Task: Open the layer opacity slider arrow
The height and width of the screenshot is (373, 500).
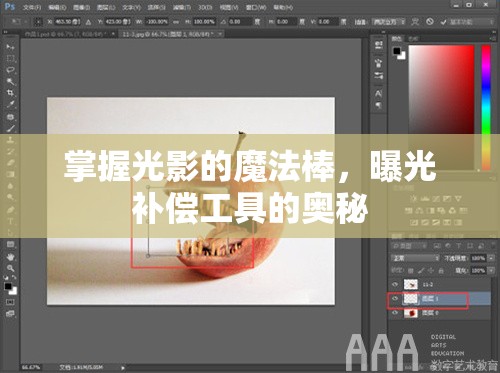Action: 491,258
